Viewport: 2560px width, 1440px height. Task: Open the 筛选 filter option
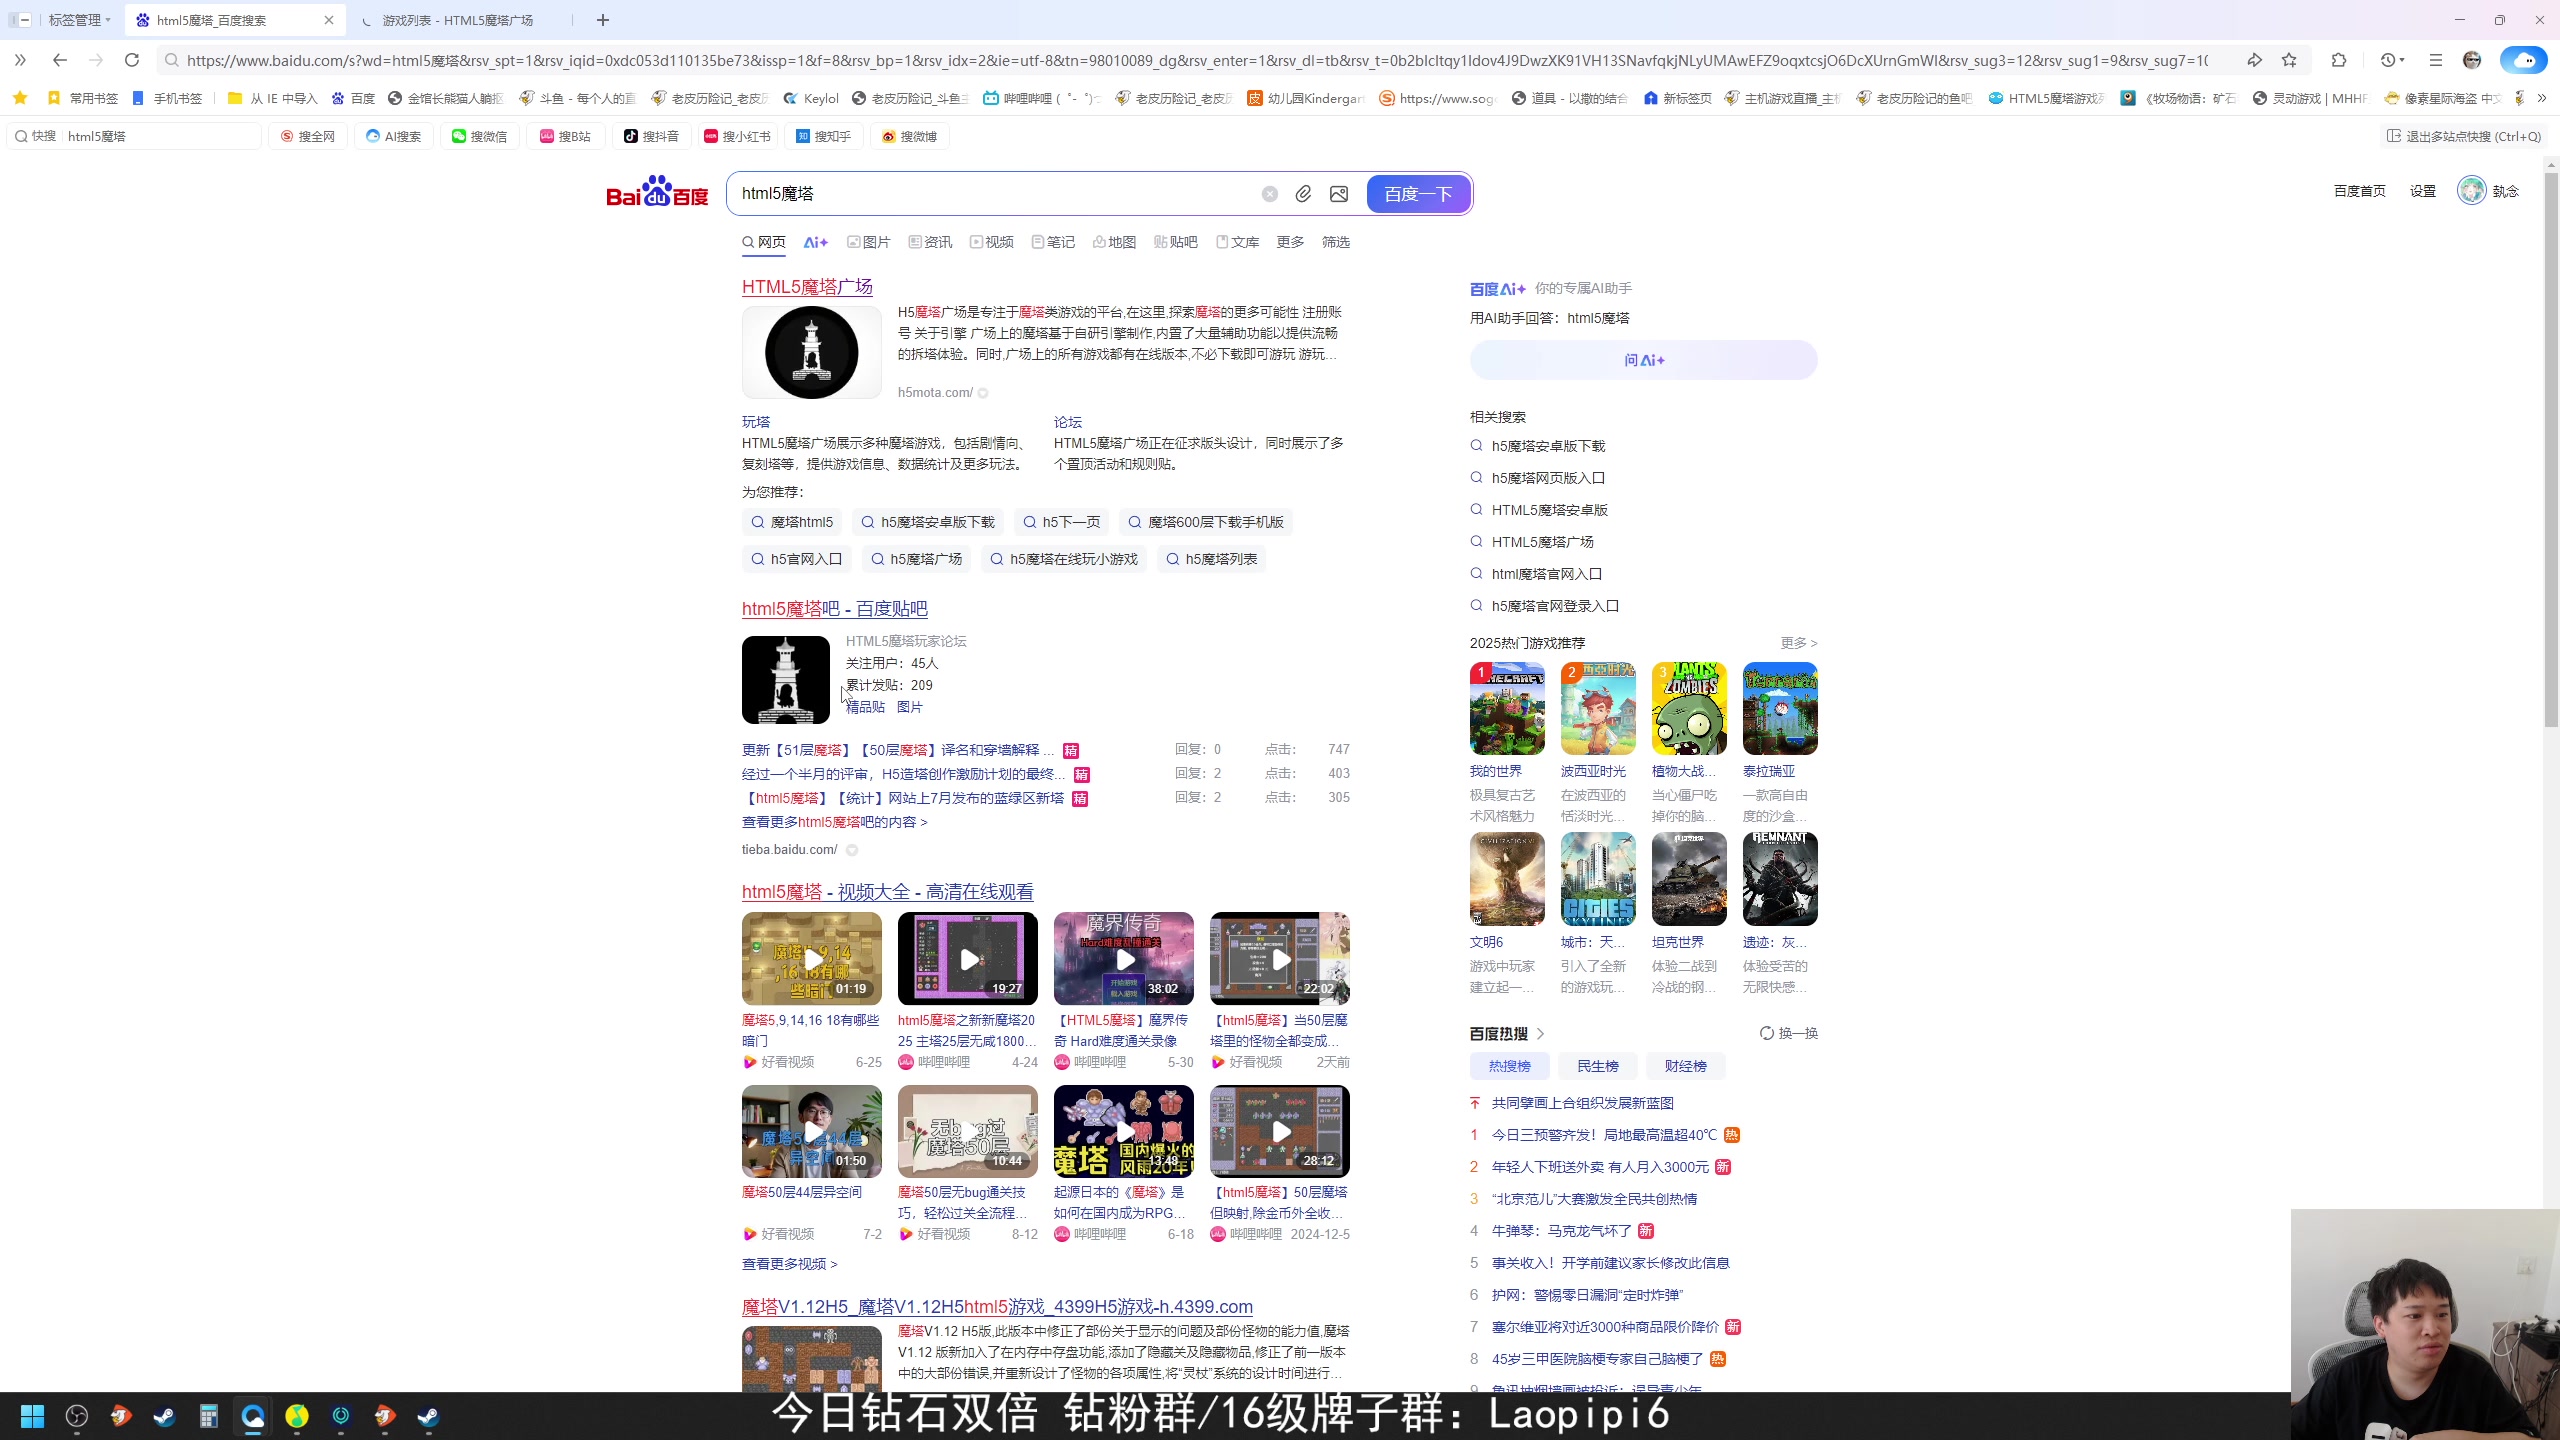[x=1336, y=242]
